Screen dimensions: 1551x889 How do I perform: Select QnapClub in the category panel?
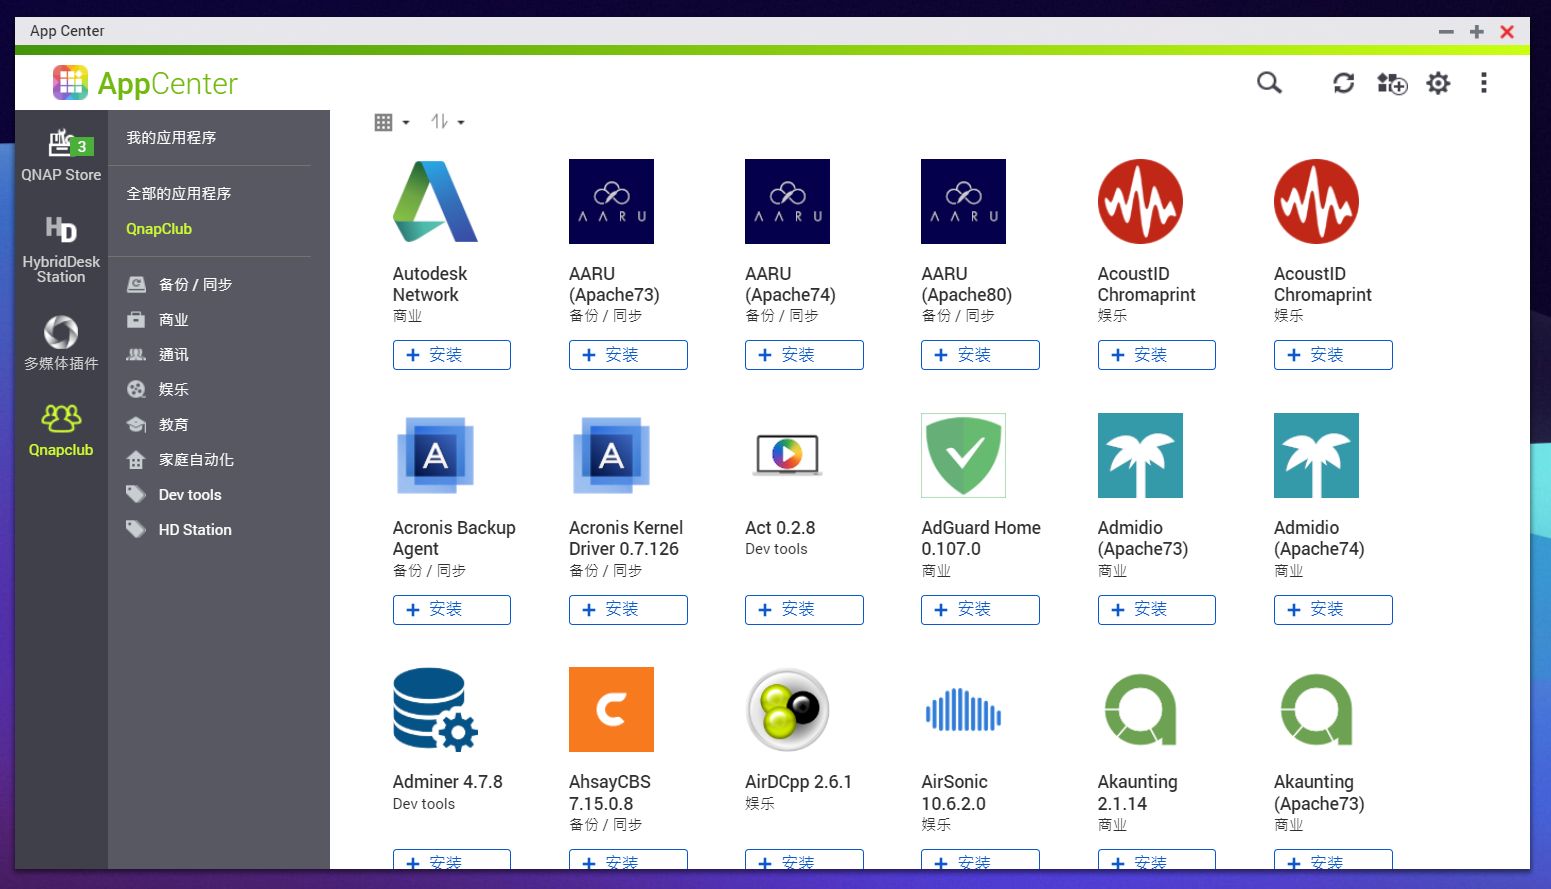point(159,229)
